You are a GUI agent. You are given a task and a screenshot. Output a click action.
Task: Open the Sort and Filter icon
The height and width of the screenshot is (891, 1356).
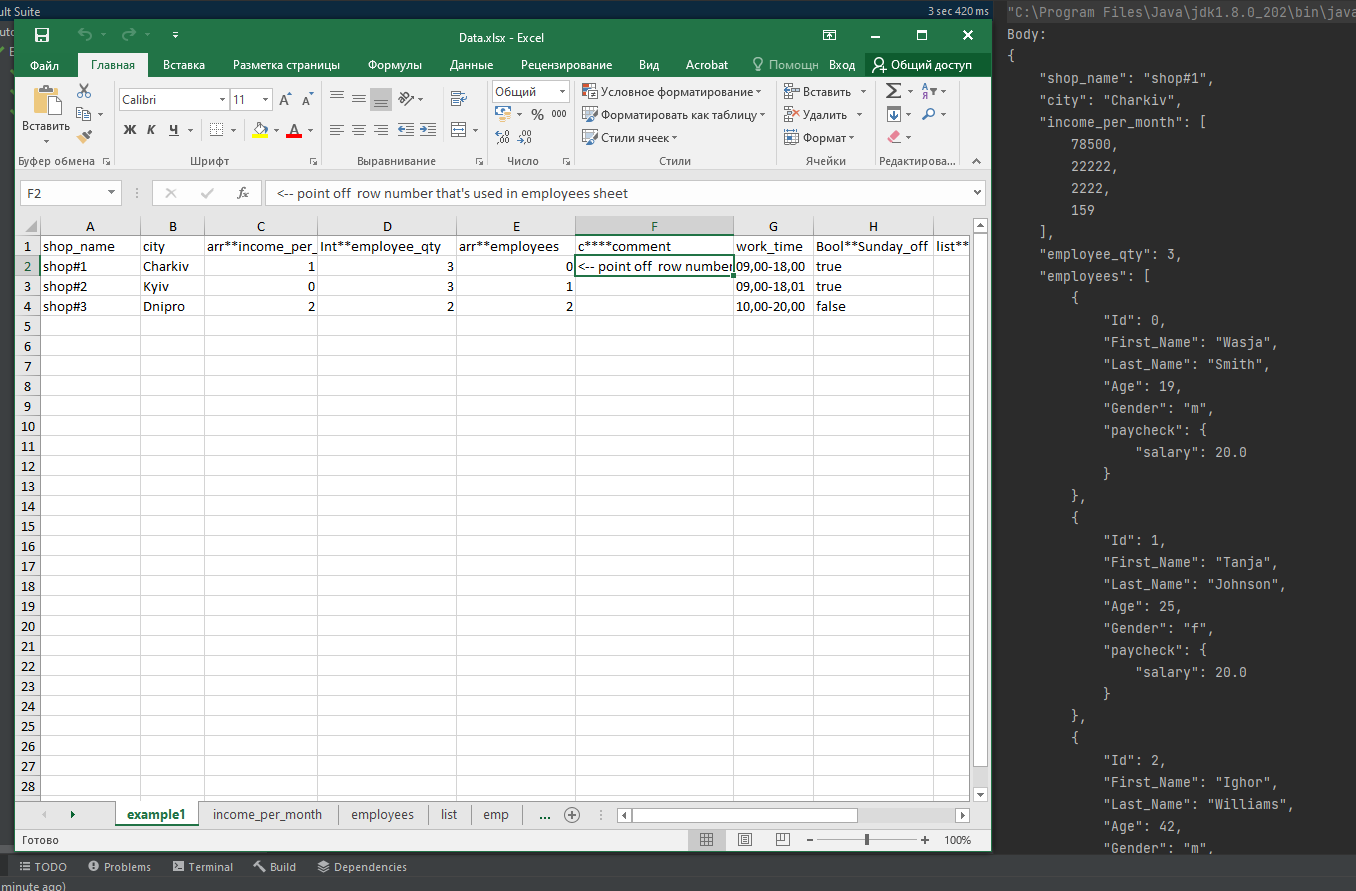(x=930, y=91)
